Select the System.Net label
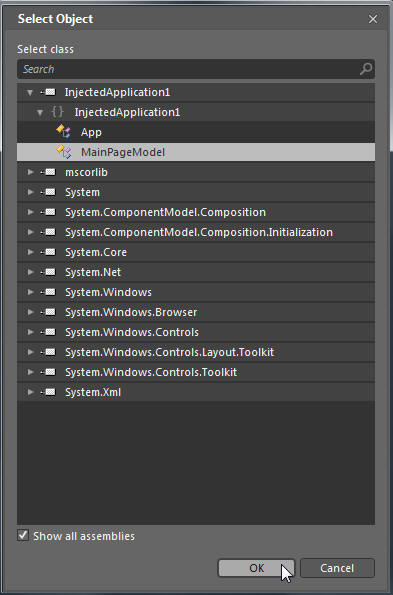Viewport: 393px width, 595px height. (93, 272)
